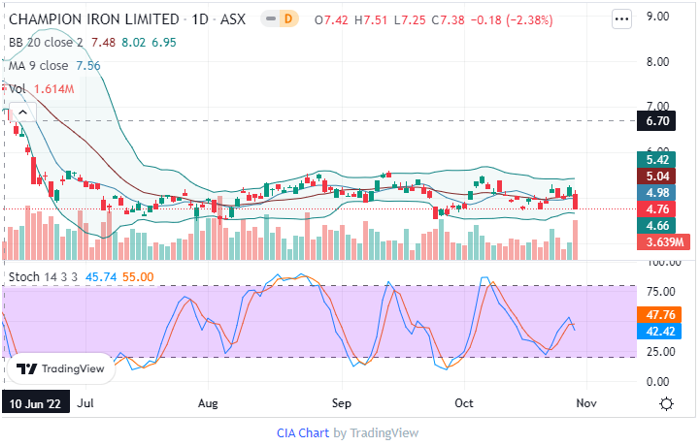Viewport: 700px width, 446px height.
Task: Open the CIA Chart link
Action: [303, 433]
